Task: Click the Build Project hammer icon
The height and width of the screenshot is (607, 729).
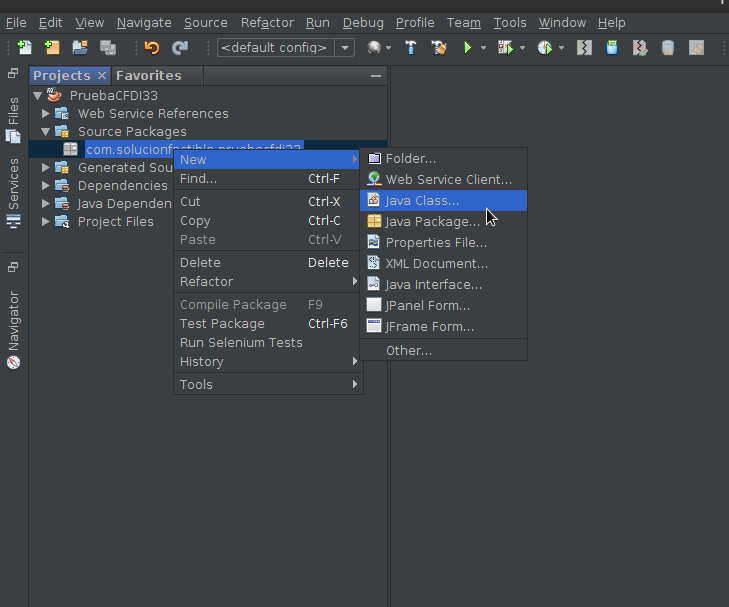Action: coord(410,47)
